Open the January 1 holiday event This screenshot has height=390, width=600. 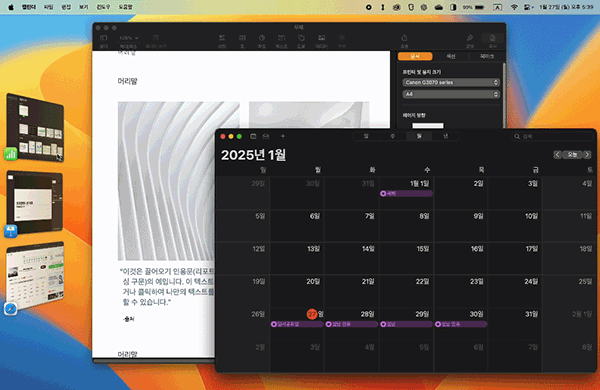[406, 194]
